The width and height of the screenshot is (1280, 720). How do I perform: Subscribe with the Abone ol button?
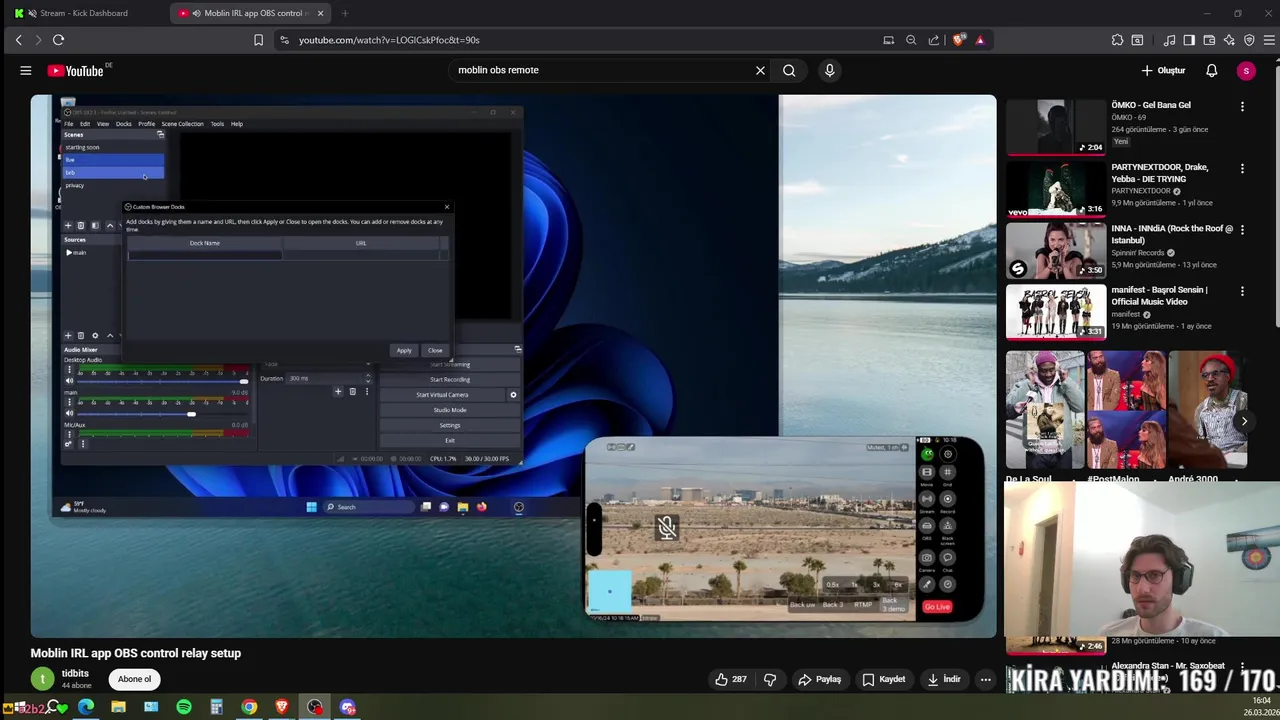[x=134, y=679]
